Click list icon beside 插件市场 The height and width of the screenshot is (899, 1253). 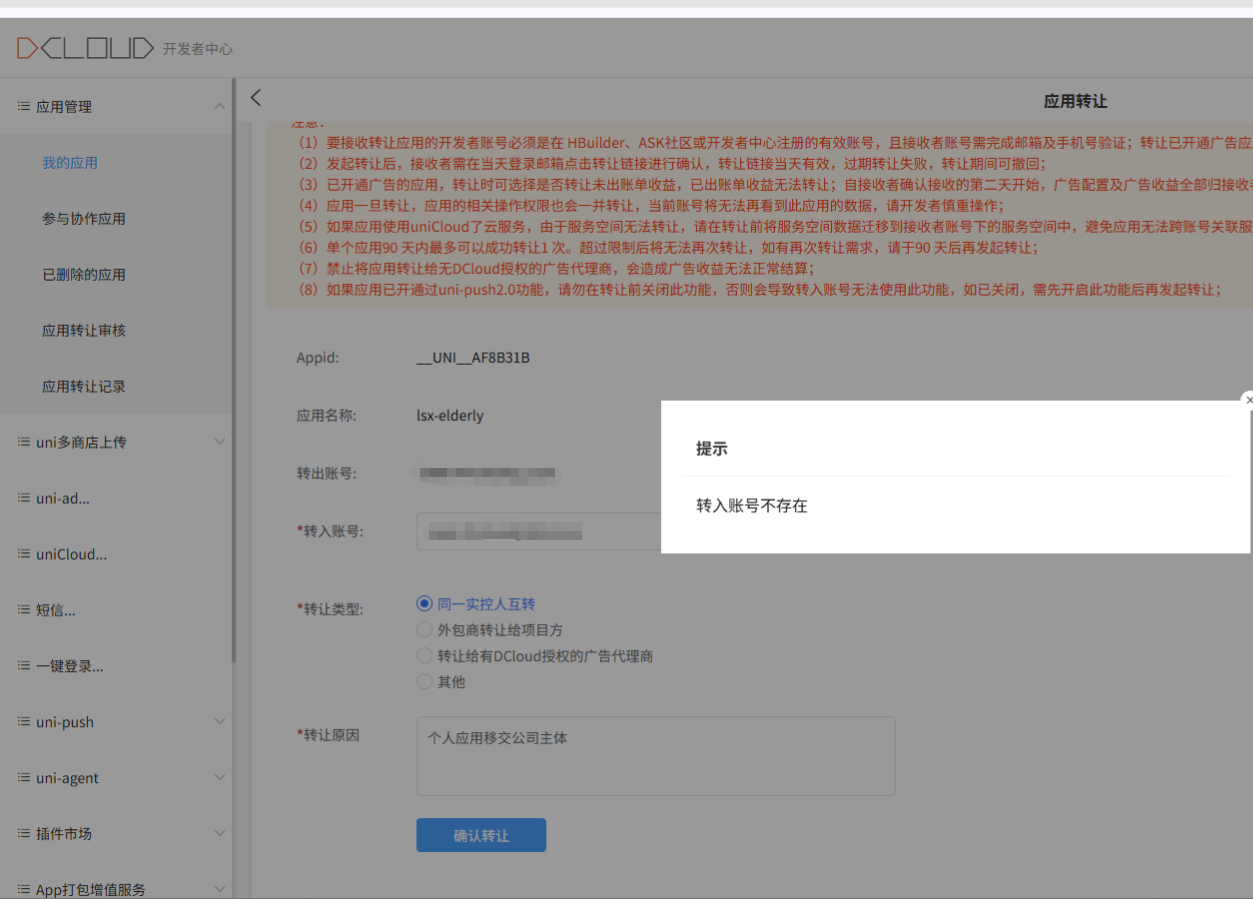click(x=24, y=834)
